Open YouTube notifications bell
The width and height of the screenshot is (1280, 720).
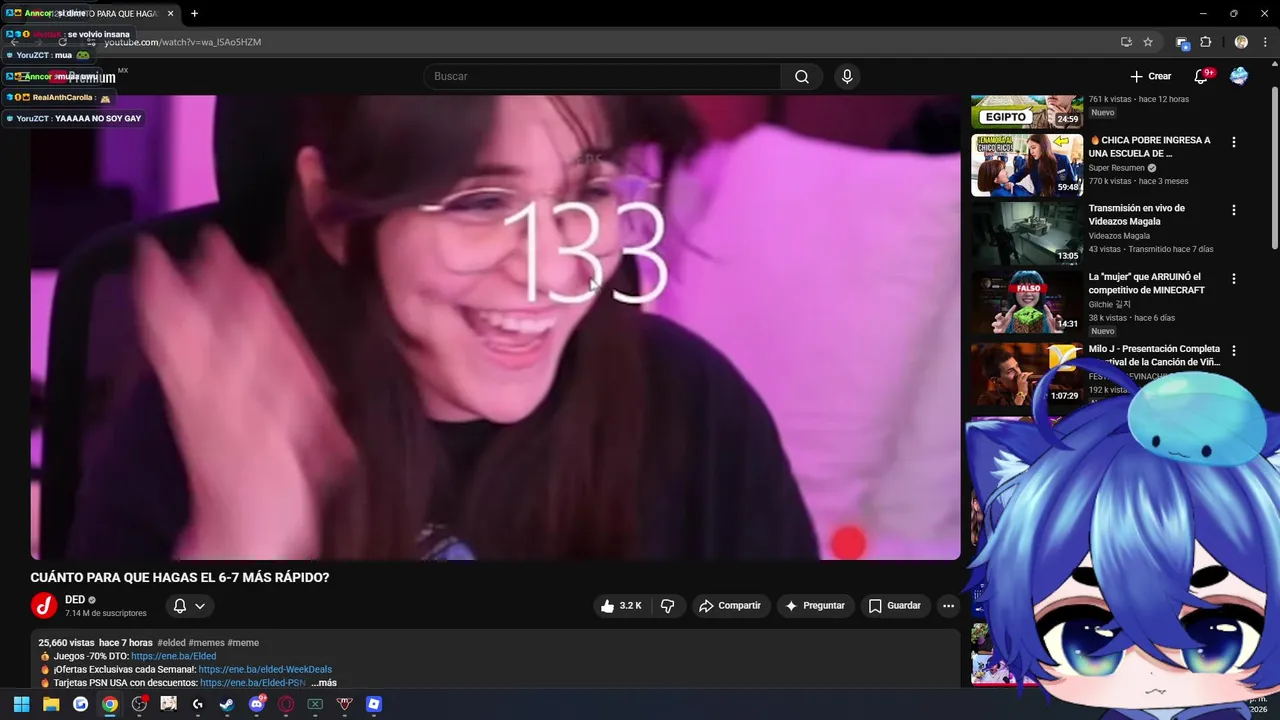pos(1202,76)
